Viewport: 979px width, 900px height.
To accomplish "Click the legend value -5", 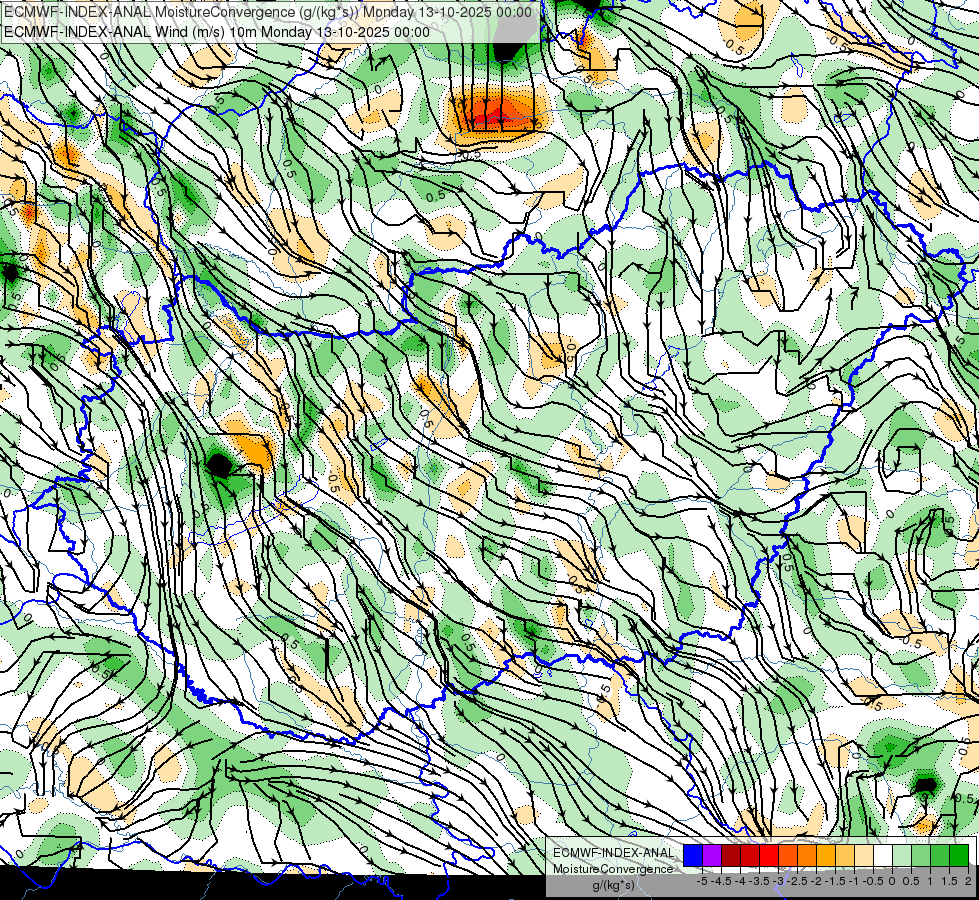I will (x=702, y=881).
